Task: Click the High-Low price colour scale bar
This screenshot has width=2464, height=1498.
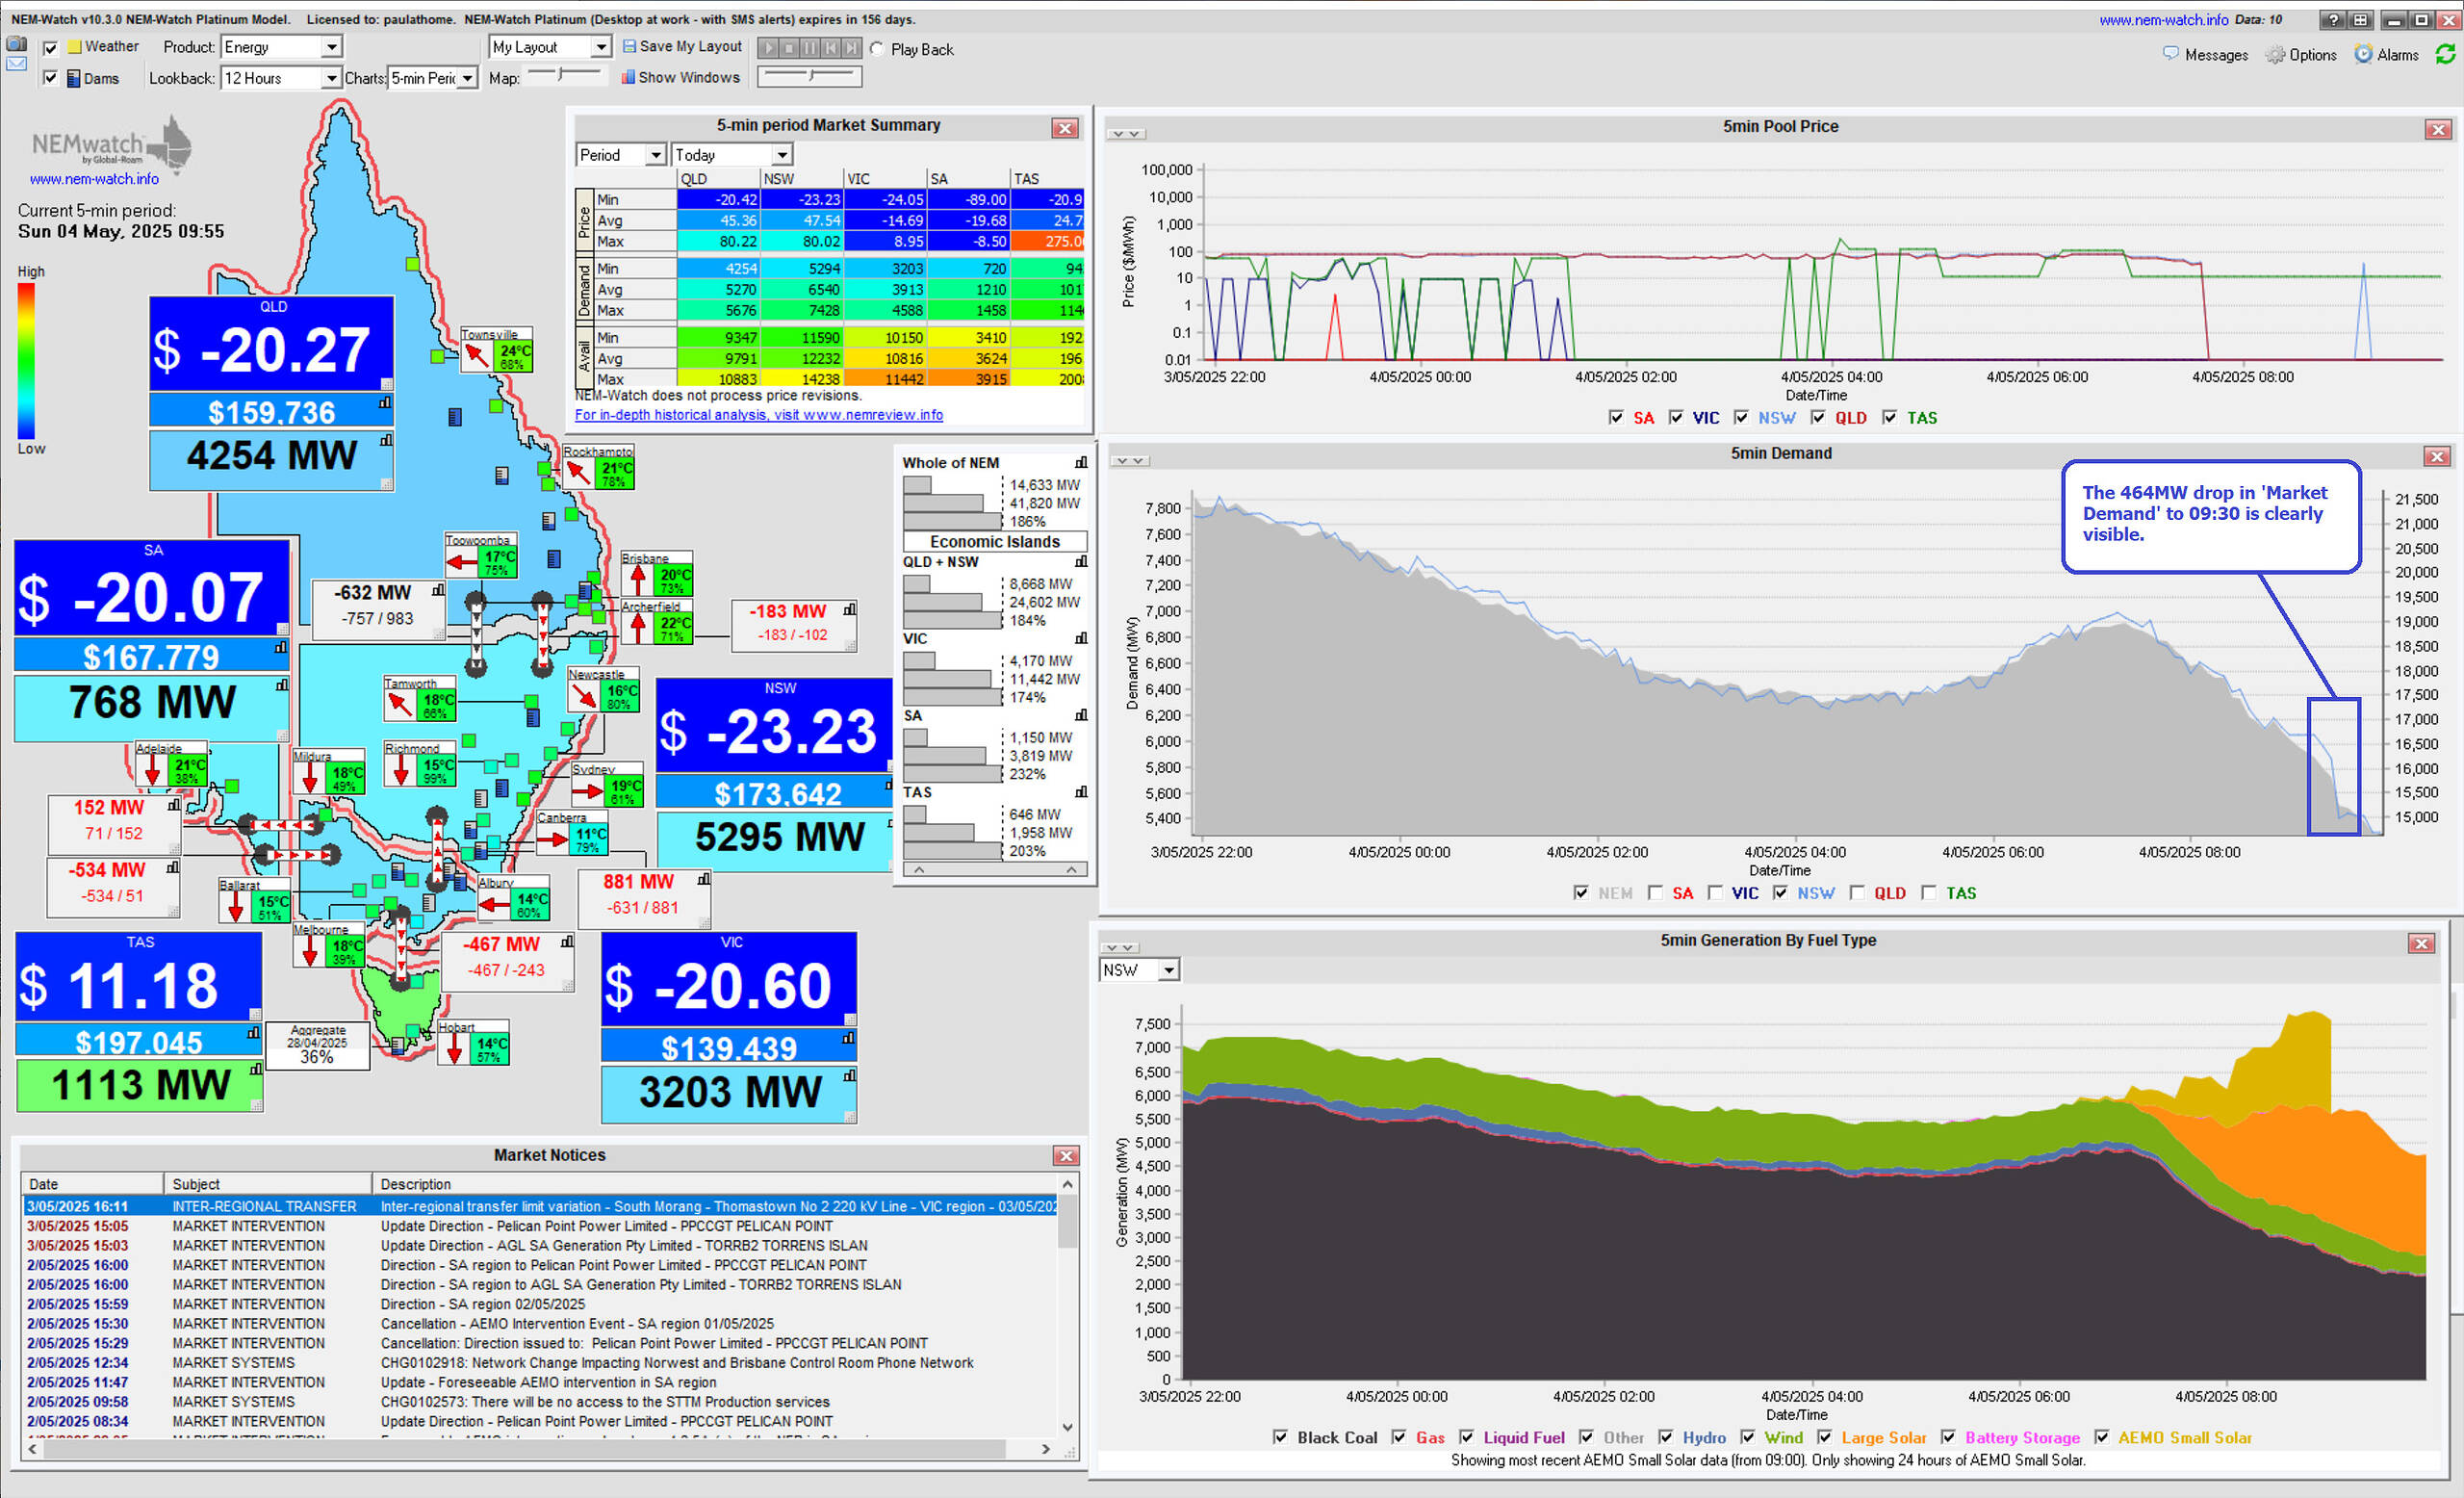Action: click(26, 361)
